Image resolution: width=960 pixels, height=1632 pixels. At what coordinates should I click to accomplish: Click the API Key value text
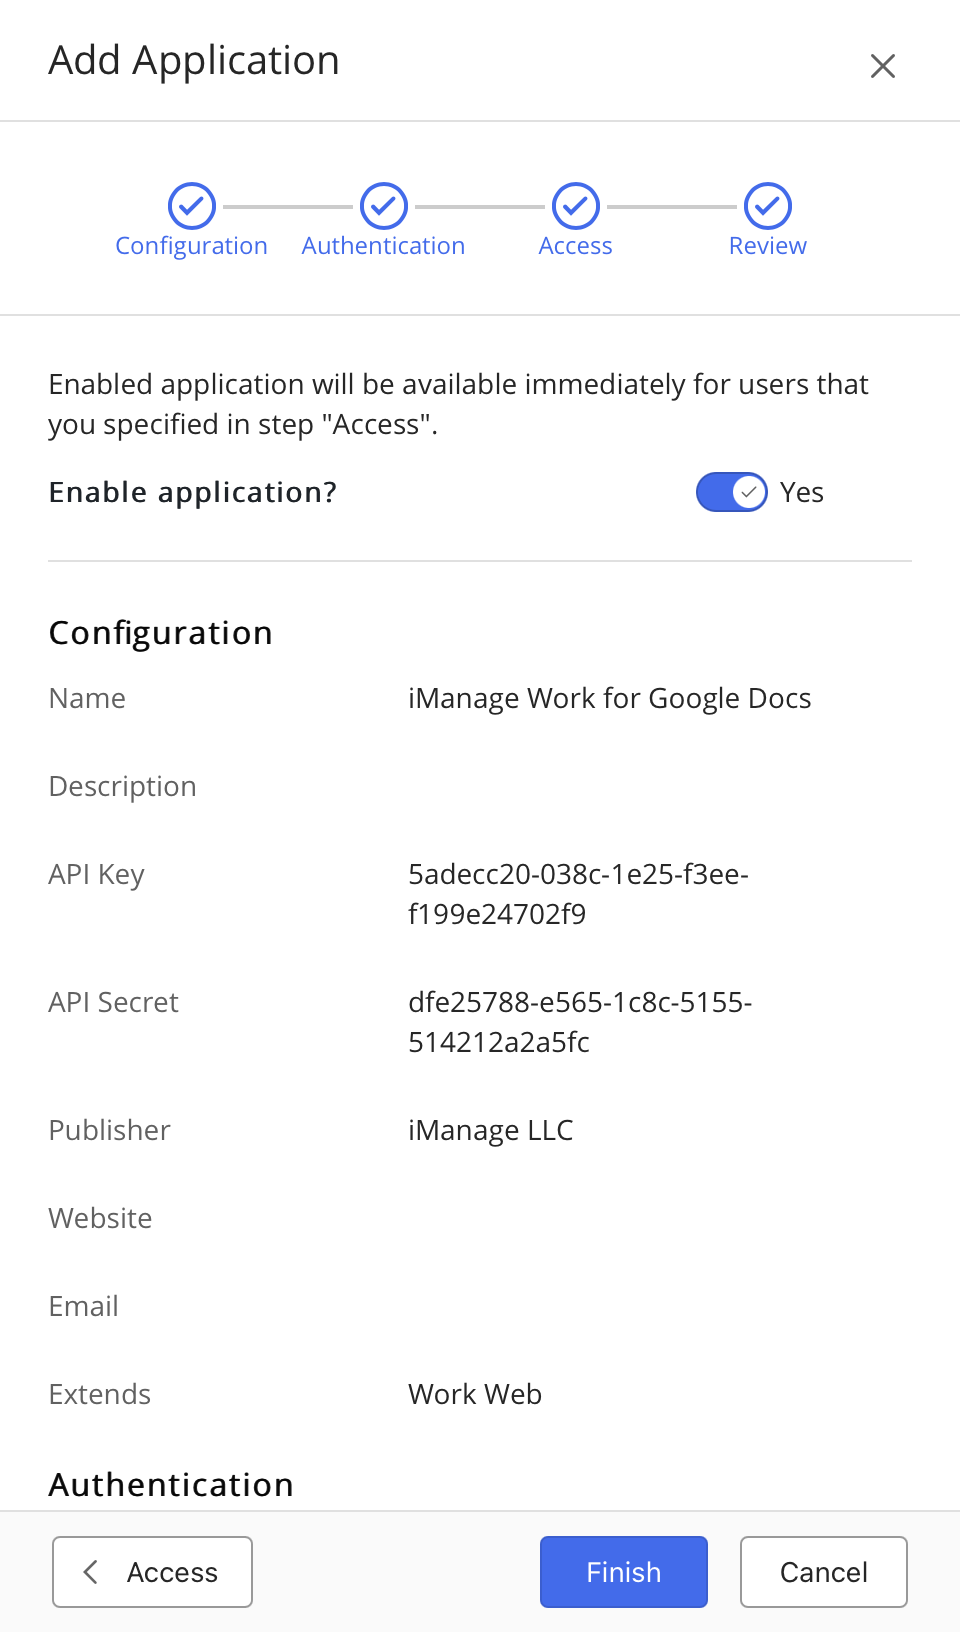[x=578, y=894]
